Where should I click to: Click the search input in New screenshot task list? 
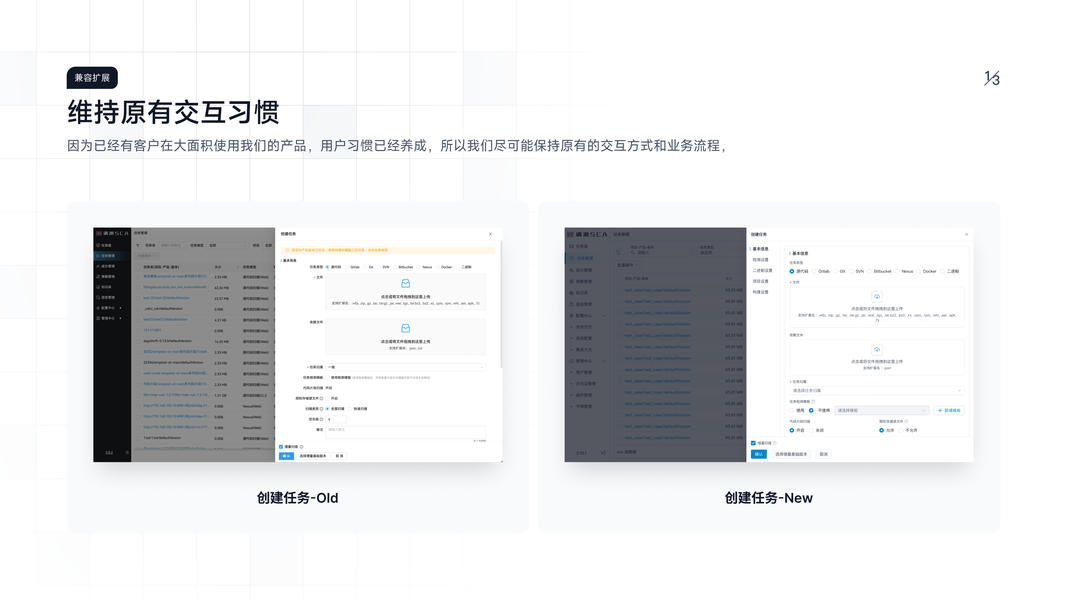661,252
